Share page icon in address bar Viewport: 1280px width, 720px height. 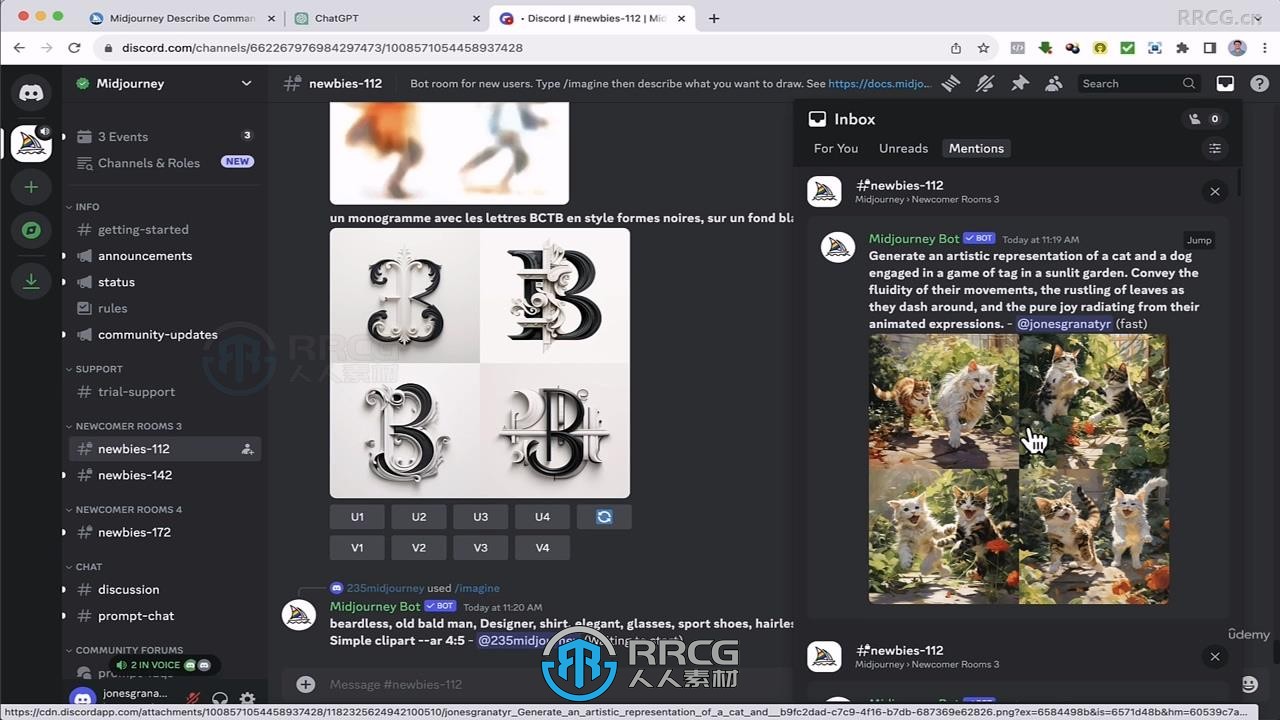tap(956, 48)
